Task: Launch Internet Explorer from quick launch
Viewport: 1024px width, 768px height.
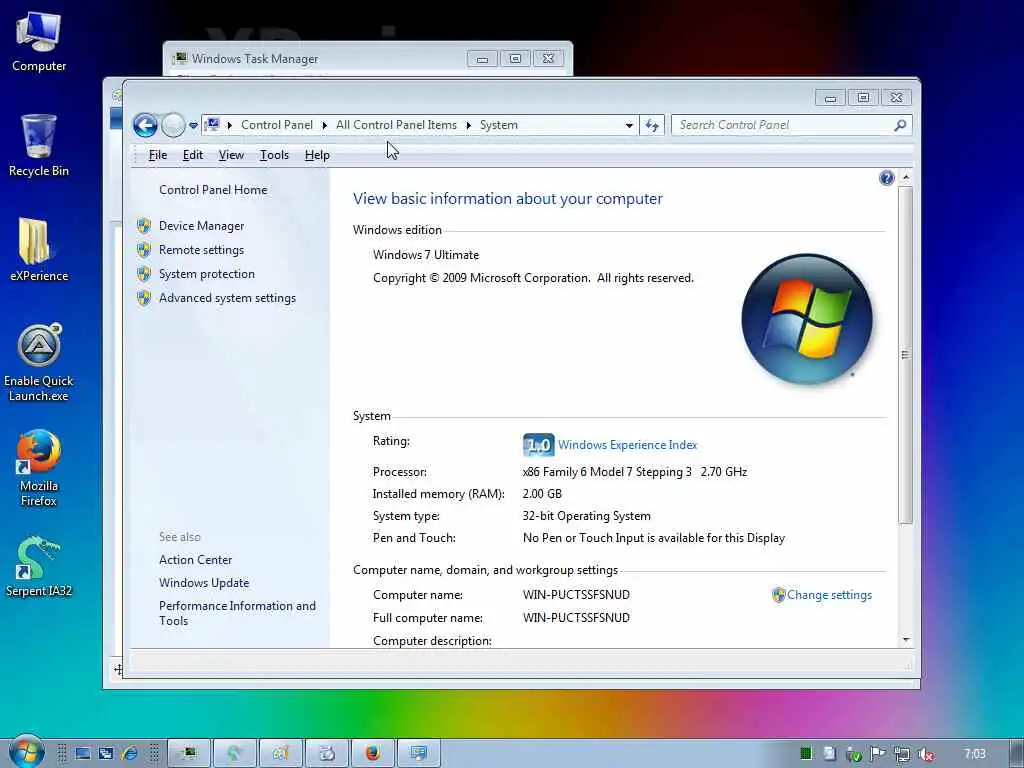Action: pos(129,754)
